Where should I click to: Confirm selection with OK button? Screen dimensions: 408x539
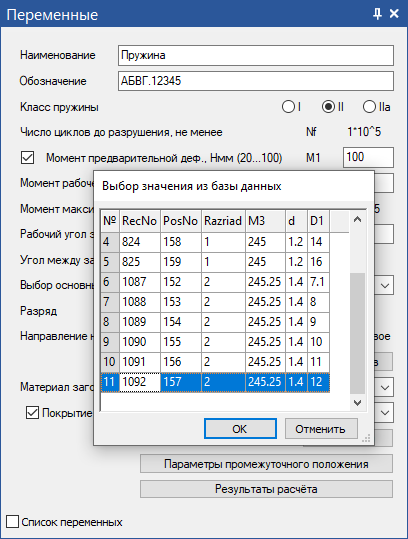point(240,429)
